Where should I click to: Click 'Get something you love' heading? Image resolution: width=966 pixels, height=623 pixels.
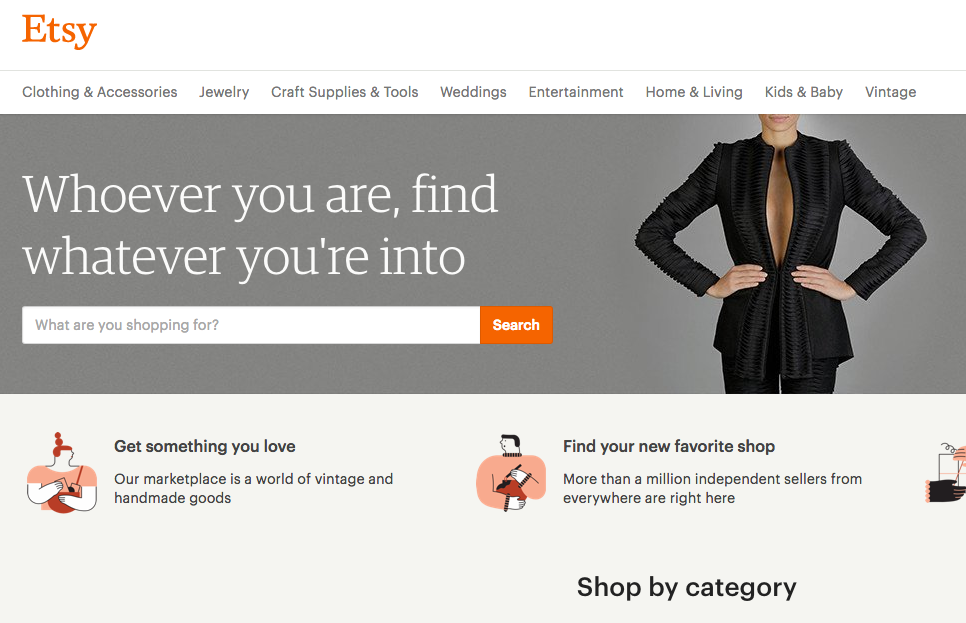tap(205, 446)
